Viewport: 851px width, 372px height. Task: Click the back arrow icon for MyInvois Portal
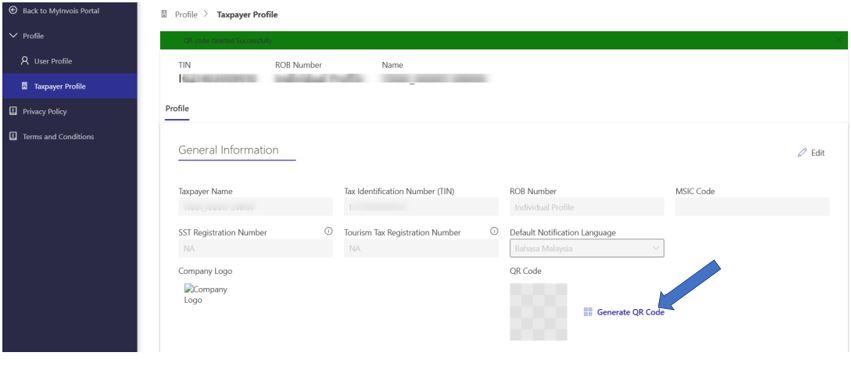(13, 11)
